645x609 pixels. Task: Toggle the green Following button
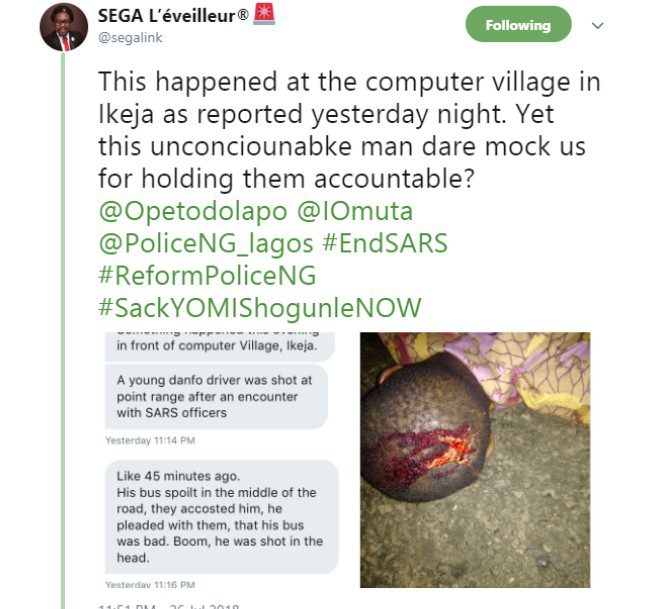[x=518, y=24]
